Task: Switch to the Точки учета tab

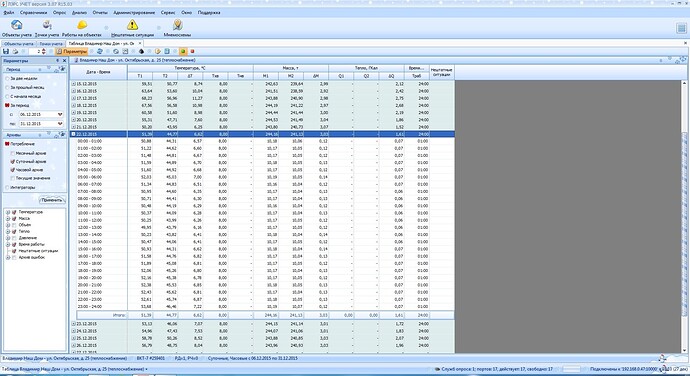Action: coord(51,44)
